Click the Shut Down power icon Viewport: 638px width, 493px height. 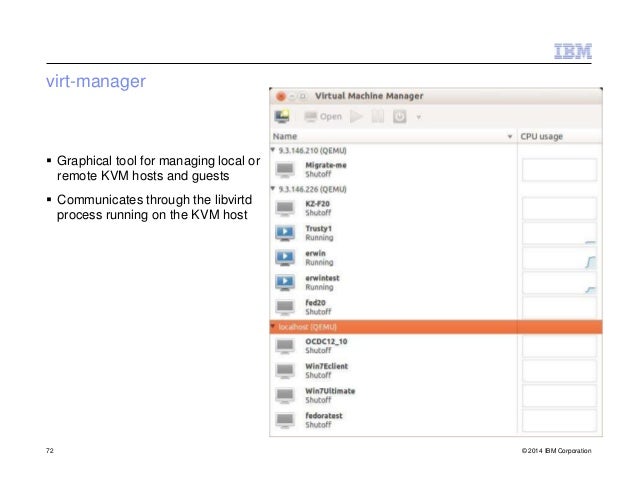(x=400, y=117)
